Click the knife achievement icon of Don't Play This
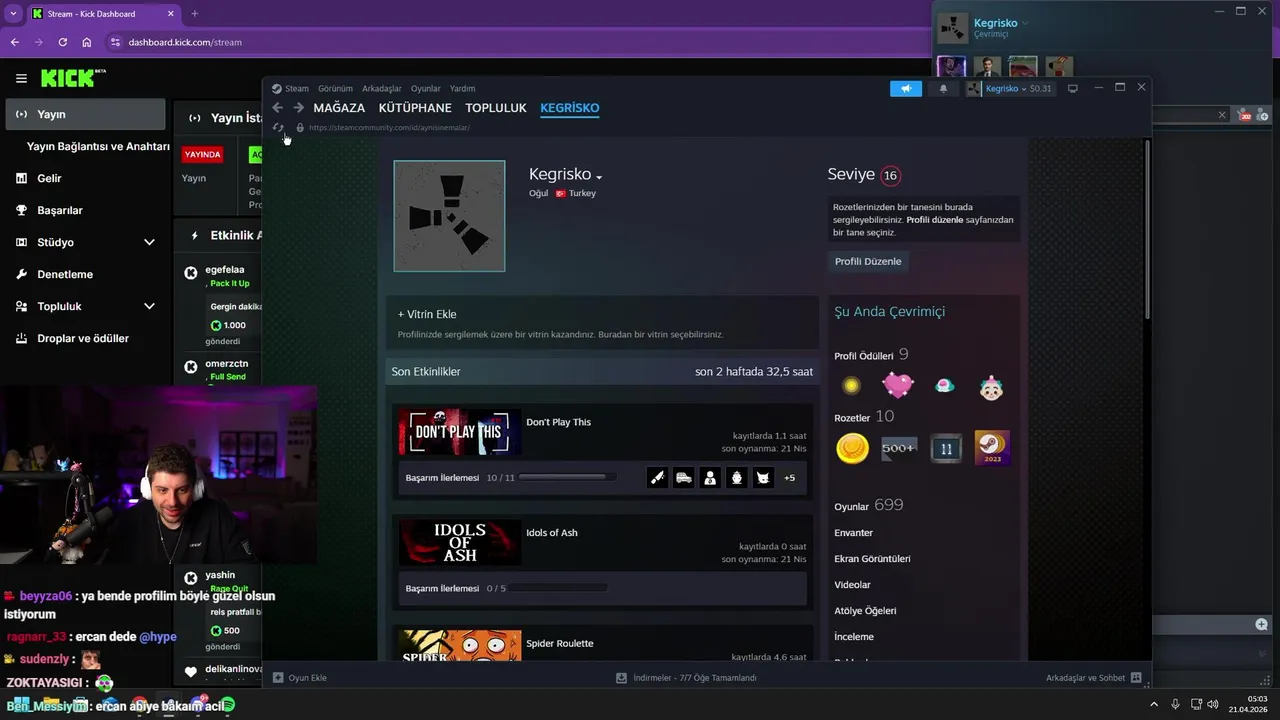The image size is (1280, 720). click(x=657, y=478)
